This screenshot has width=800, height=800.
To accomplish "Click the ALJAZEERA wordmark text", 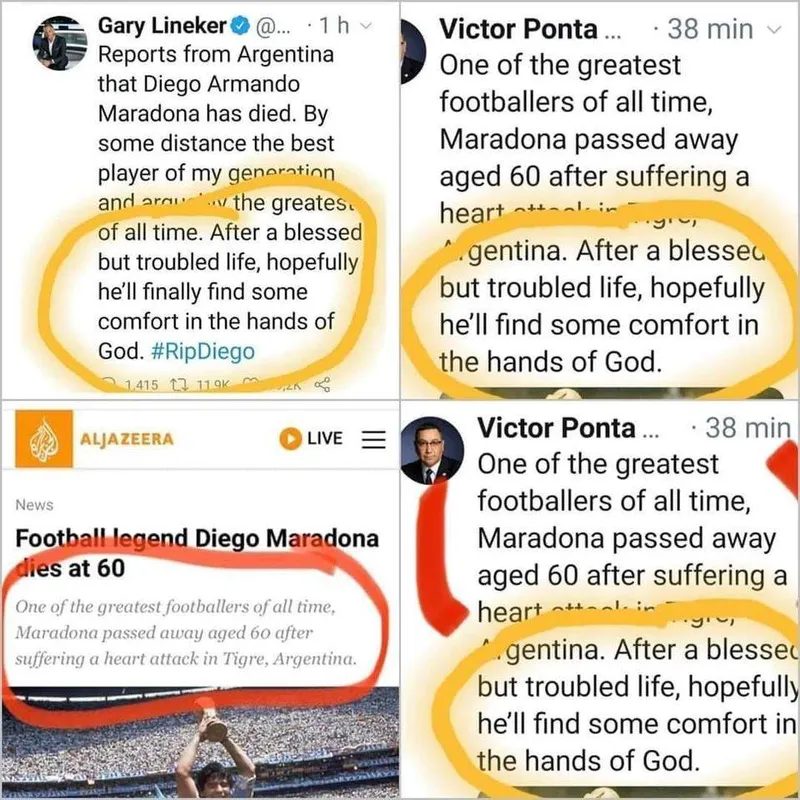I will 127,439.
